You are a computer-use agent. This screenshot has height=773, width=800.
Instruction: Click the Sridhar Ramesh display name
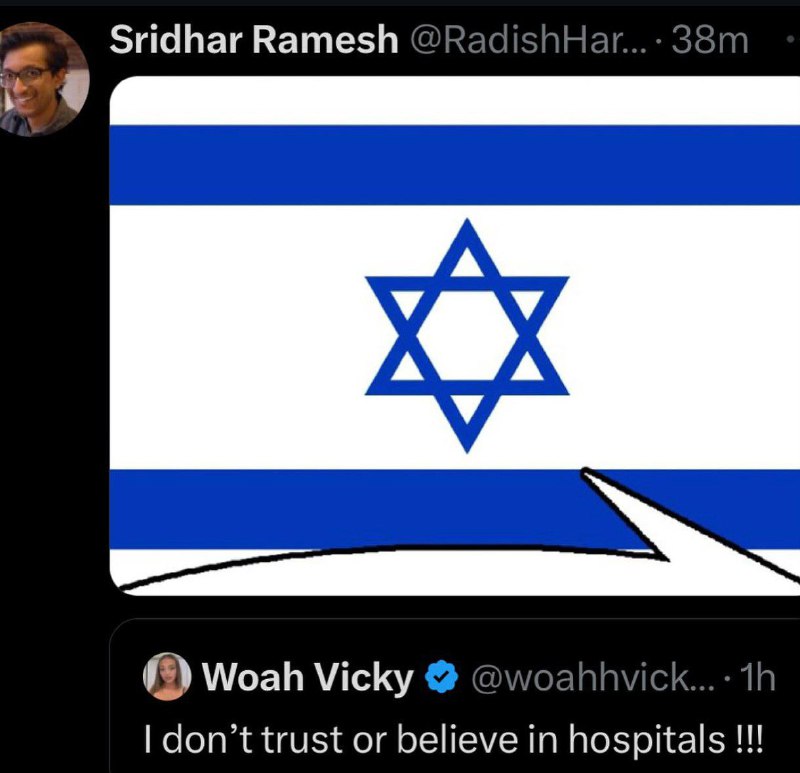click(254, 40)
